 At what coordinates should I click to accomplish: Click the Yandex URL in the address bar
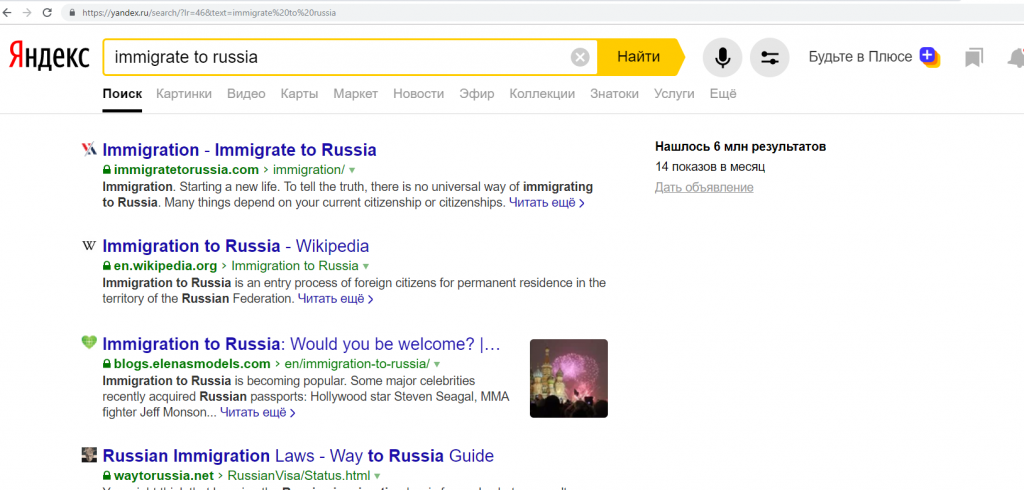click(209, 12)
